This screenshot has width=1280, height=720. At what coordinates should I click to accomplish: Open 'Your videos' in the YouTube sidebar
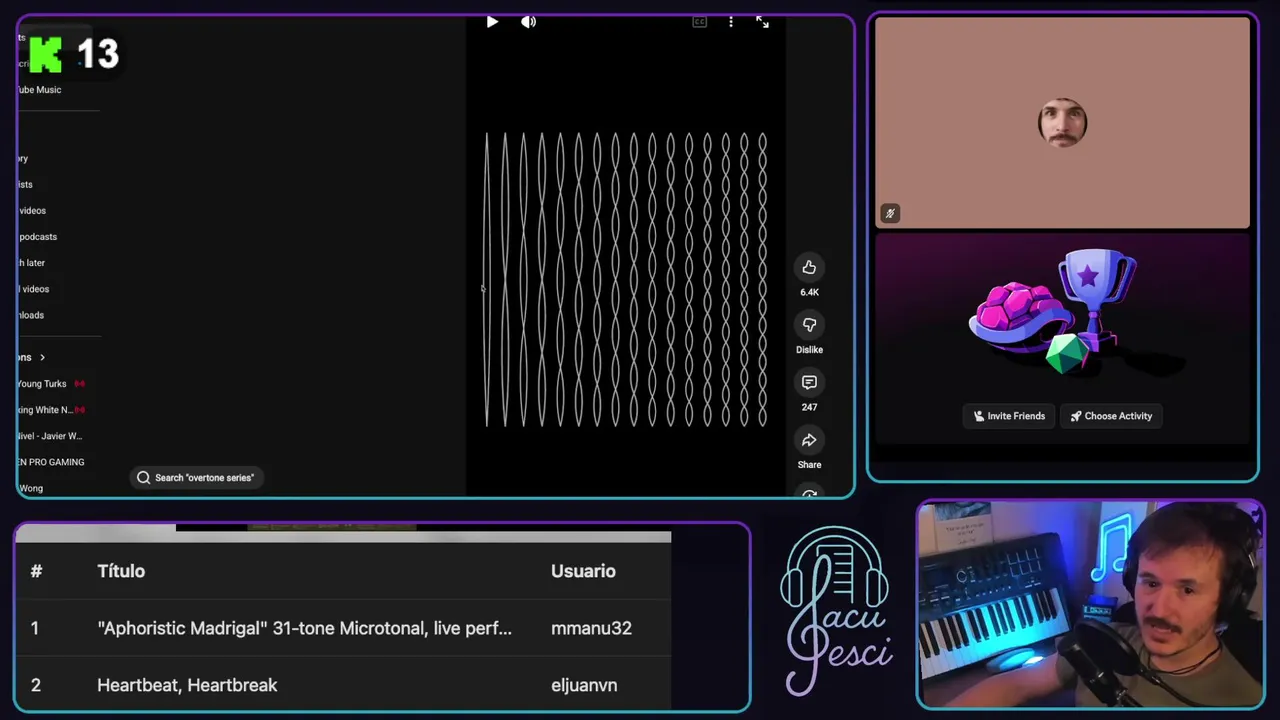[x=32, y=211]
